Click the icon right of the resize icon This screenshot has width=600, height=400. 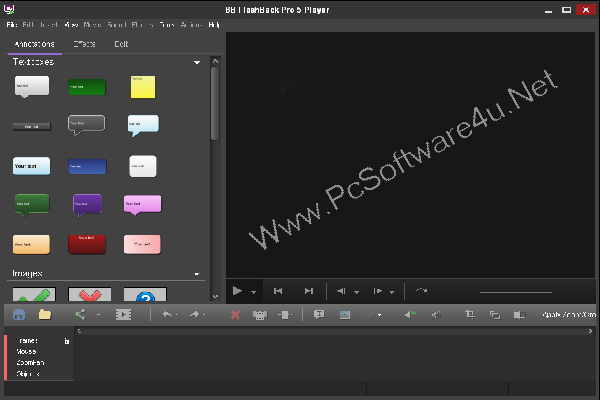pos(519,315)
